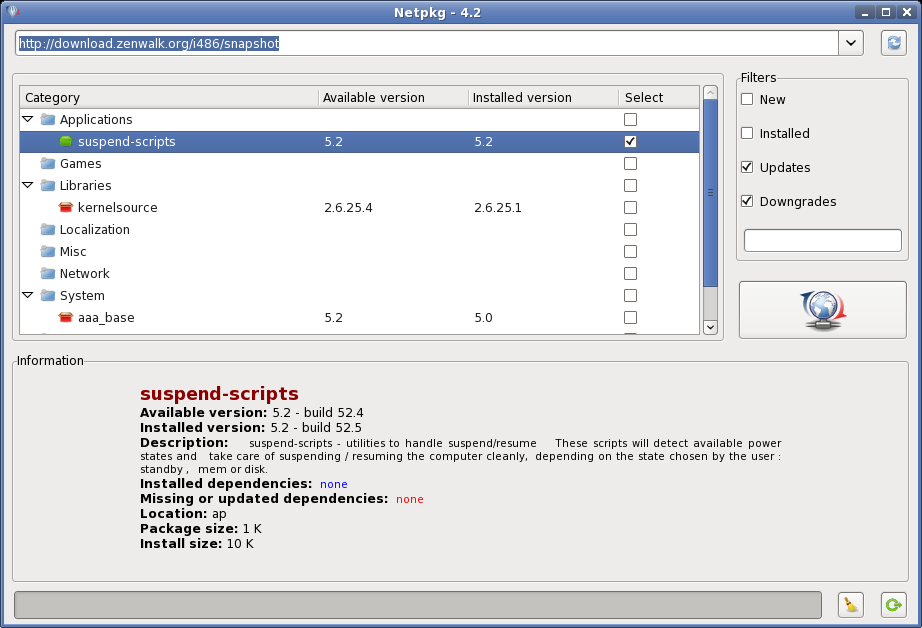The width and height of the screenshot is (922, 628).
Task: Tick the Network category select box
Action: pyautogui.click(x=630, y=273)
